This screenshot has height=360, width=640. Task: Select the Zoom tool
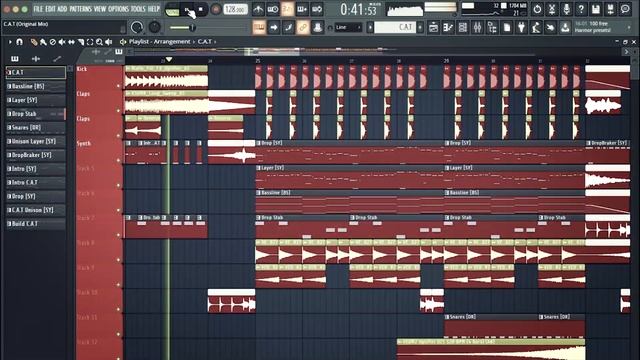coord(99,42)
